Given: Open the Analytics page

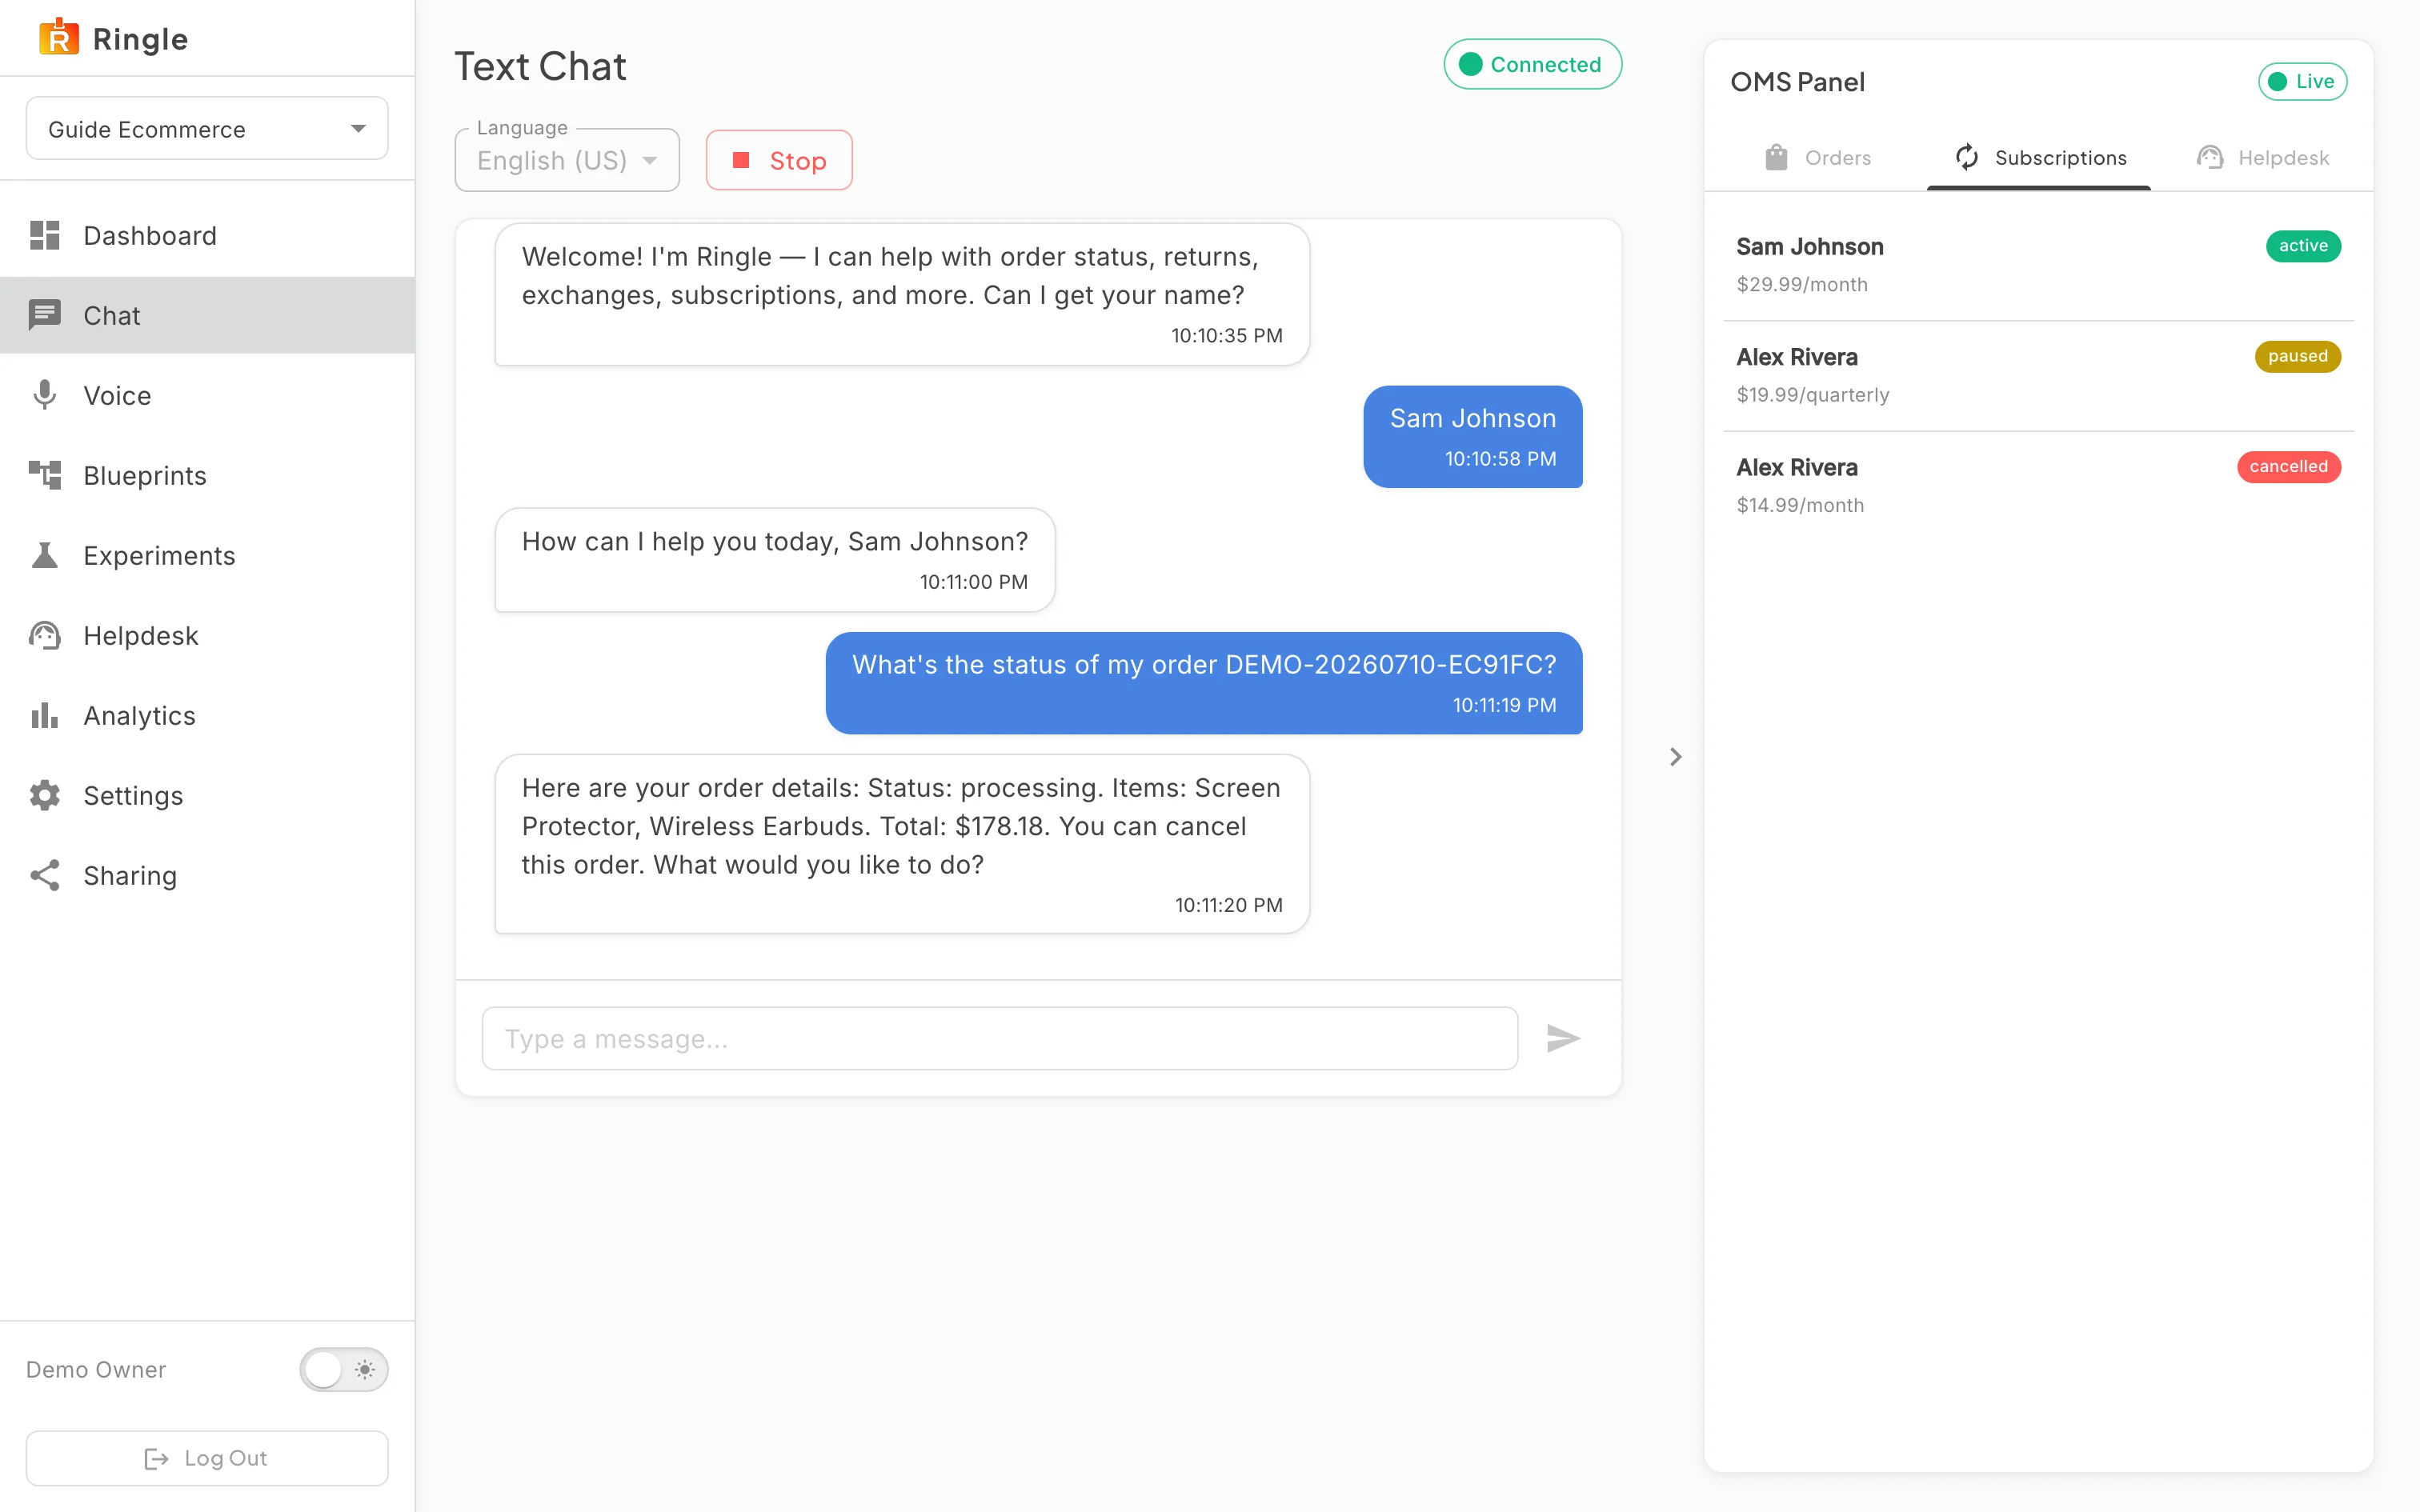Looking at the screenshot, I should point(207,715).
